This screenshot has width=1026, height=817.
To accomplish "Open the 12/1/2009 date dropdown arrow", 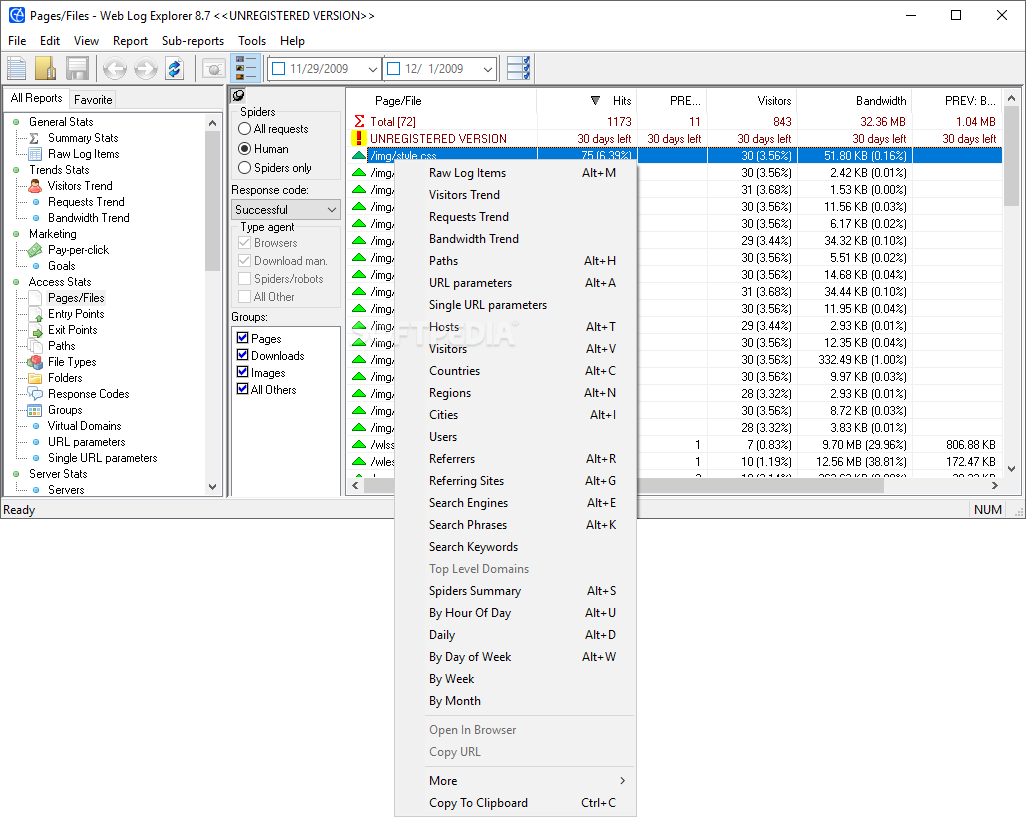I will (487, 69).
